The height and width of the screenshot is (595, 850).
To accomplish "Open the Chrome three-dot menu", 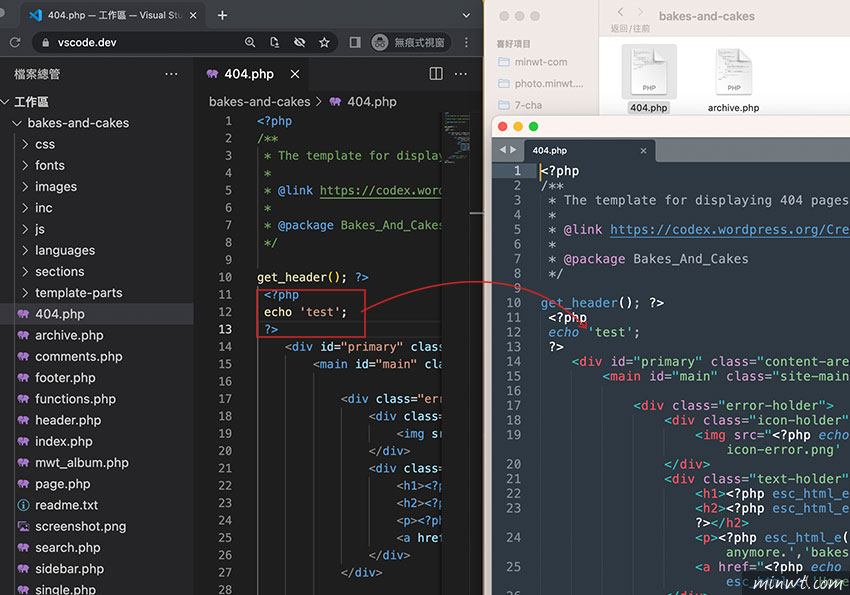I will 466,42.
